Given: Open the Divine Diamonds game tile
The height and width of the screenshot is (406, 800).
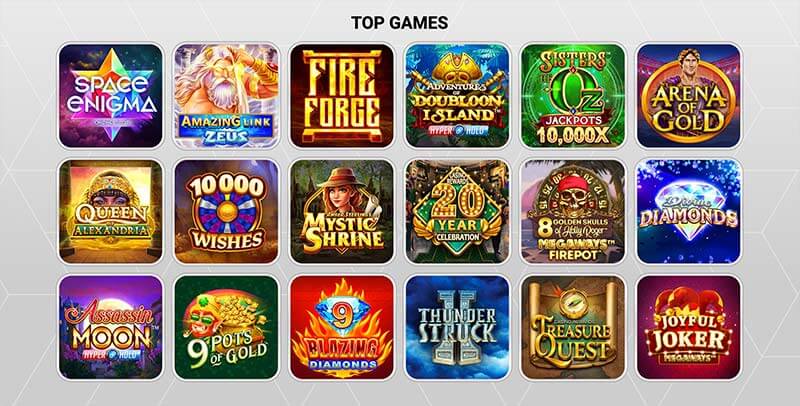Looking at the screenshot, I should pos(689,211).
